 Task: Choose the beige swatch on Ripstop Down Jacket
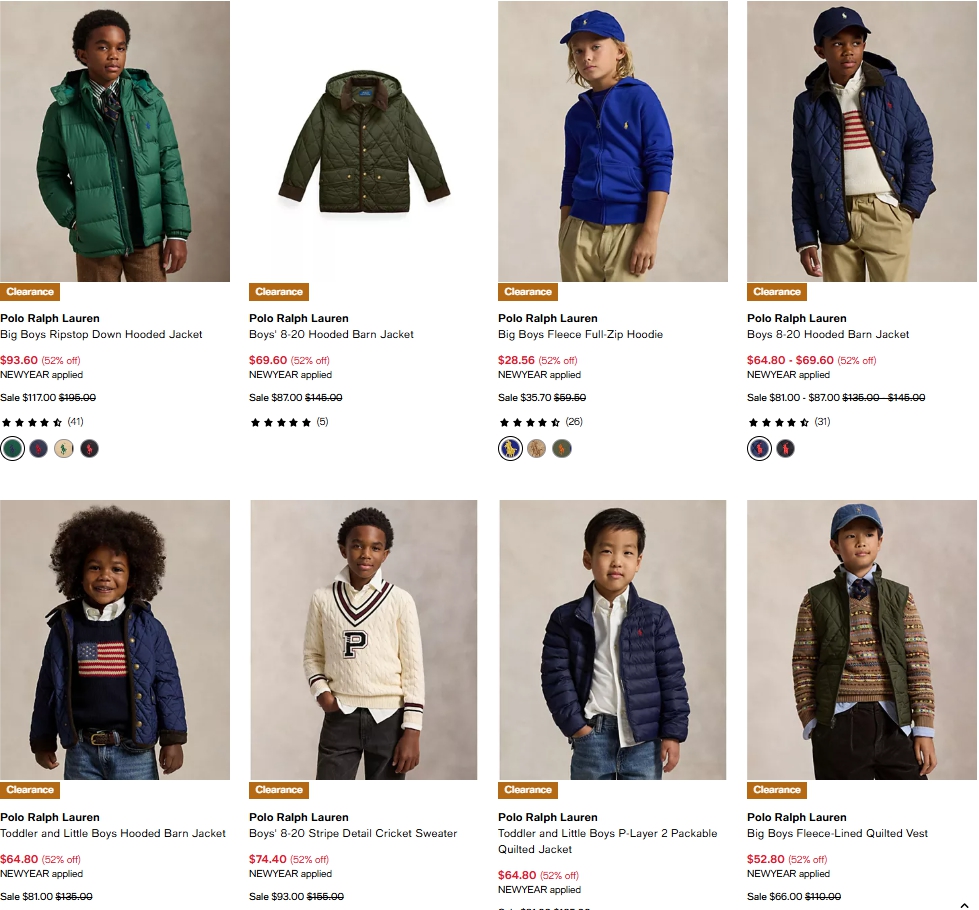tap(64, 448)
